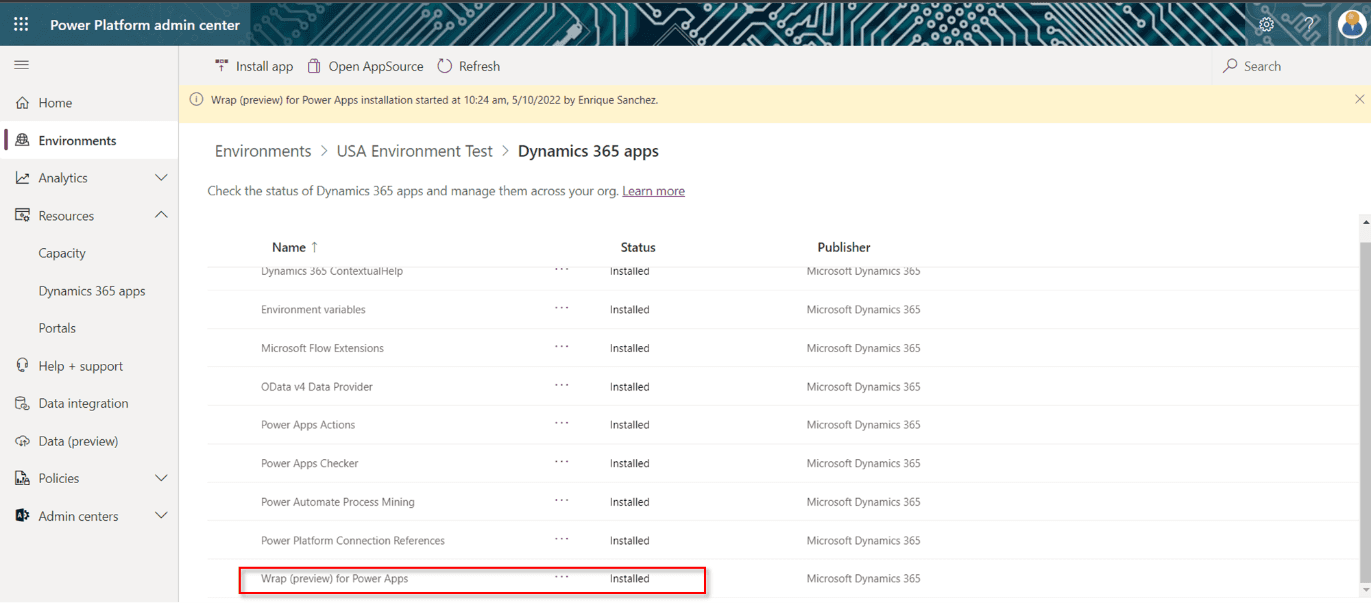The image size is (1371, 603).
Task: Click the info icon in notification bar
Action: (x=196, y=100)
